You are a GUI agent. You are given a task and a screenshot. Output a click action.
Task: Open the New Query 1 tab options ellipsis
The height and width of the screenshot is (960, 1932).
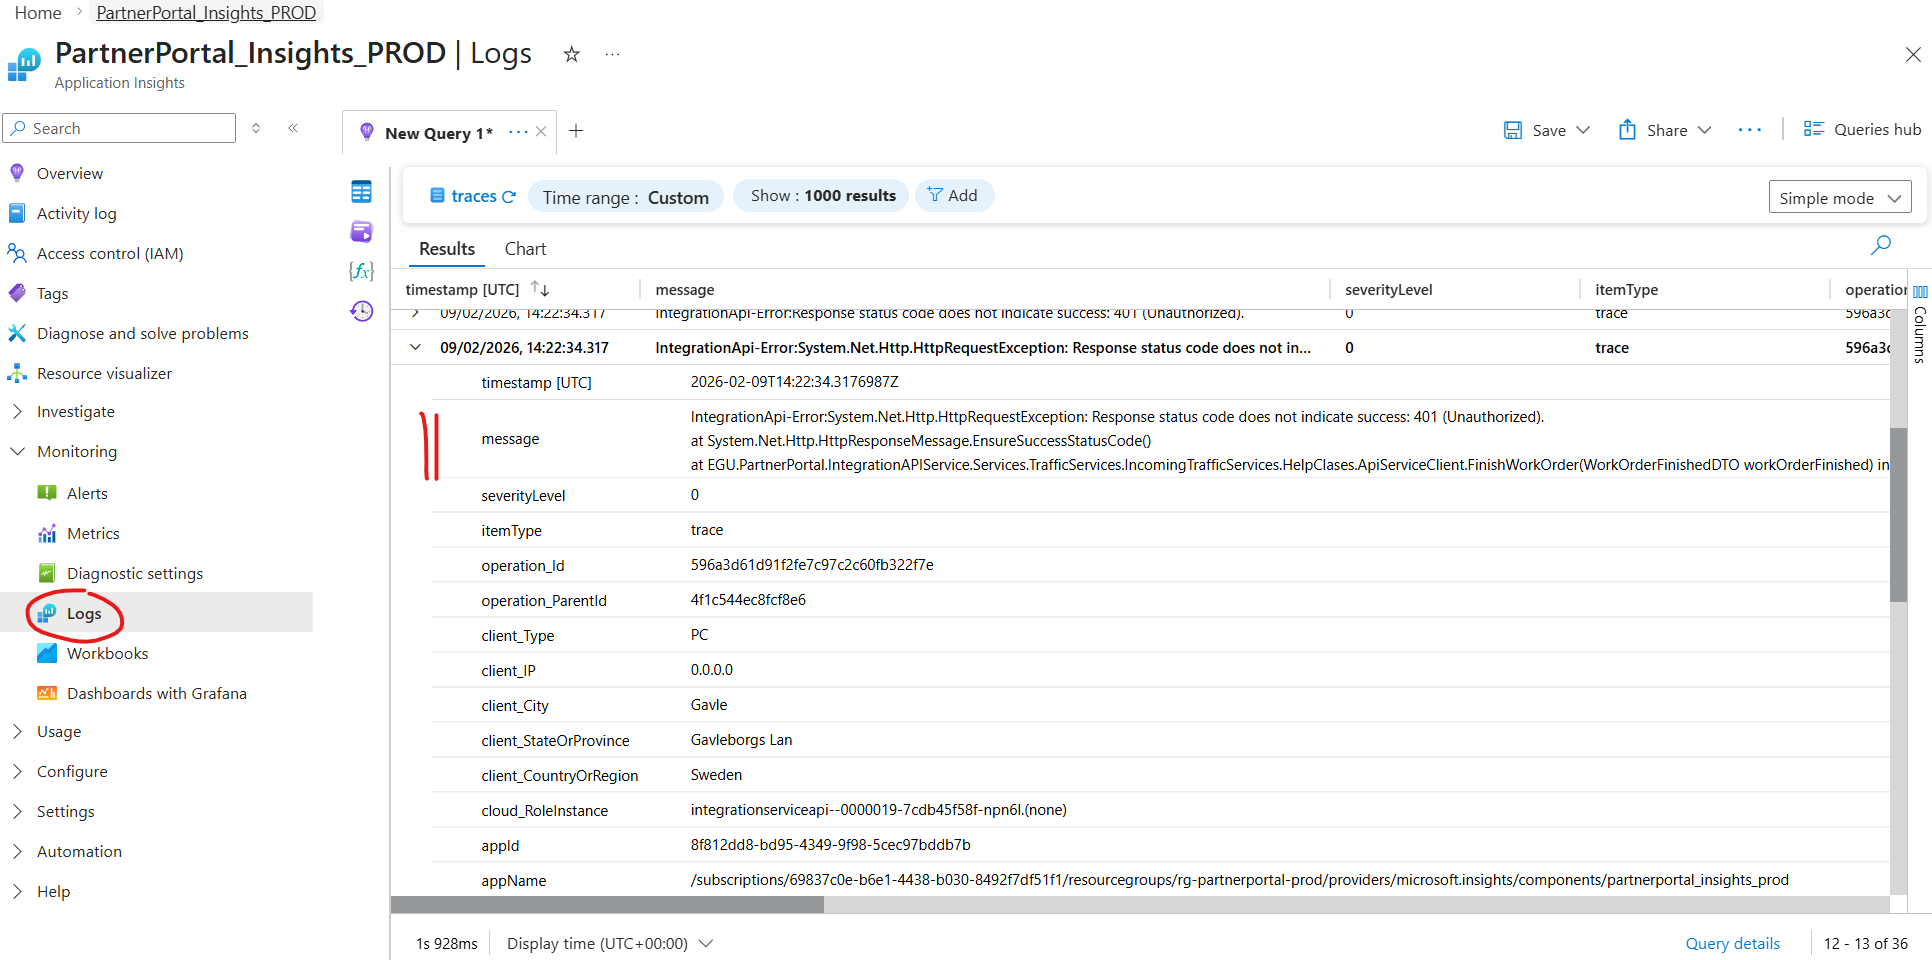[x=518, y=132]
